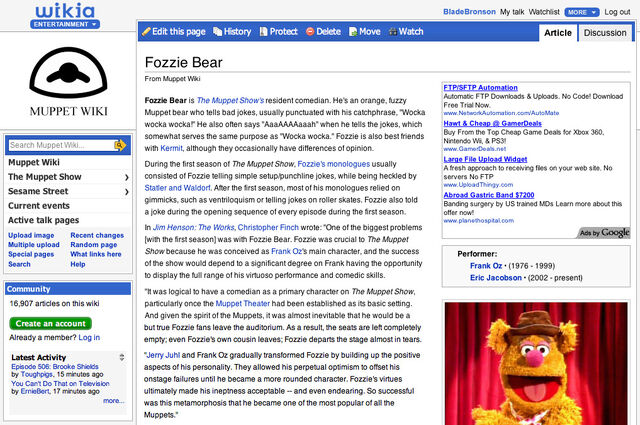This screenshot has width=640, height=425.
Task: Open Recent changes
Action: point(97,235)
